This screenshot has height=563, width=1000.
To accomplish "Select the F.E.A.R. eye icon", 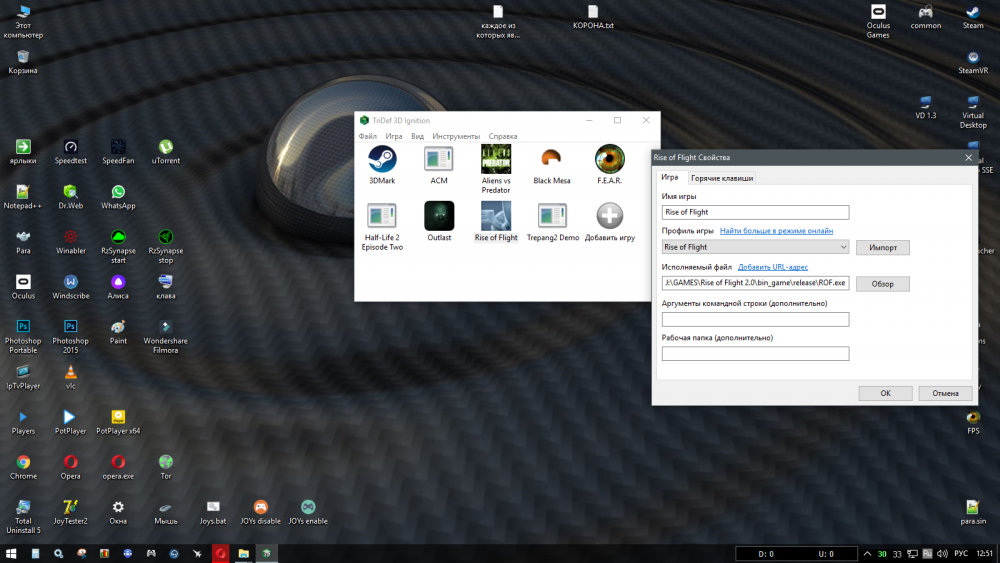I will (610, 159).
